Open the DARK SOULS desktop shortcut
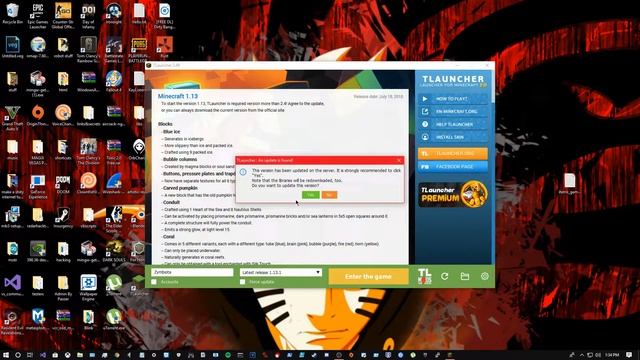The image size is (640, 360). (113, 251)
